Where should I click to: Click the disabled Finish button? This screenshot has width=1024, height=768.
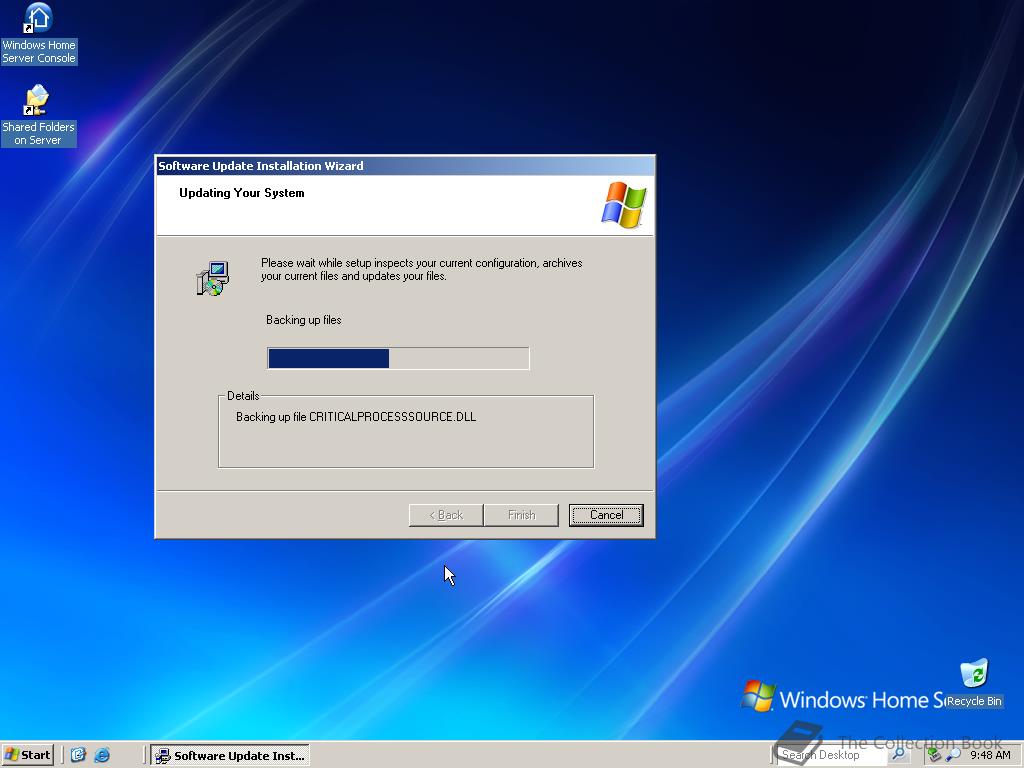(x=521, y=514)
